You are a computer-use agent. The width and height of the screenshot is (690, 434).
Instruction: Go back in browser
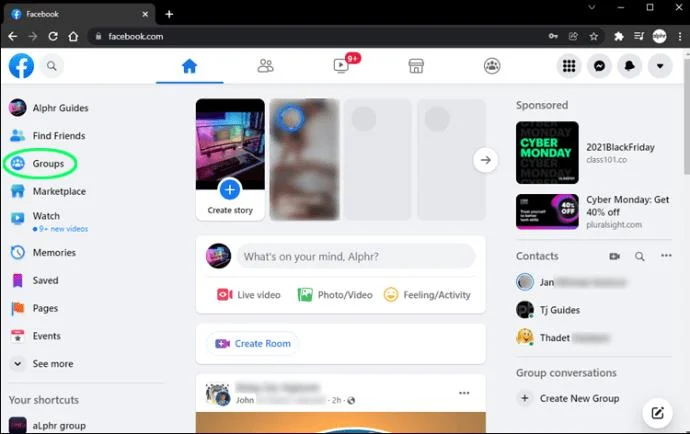(x=13, y=36)
